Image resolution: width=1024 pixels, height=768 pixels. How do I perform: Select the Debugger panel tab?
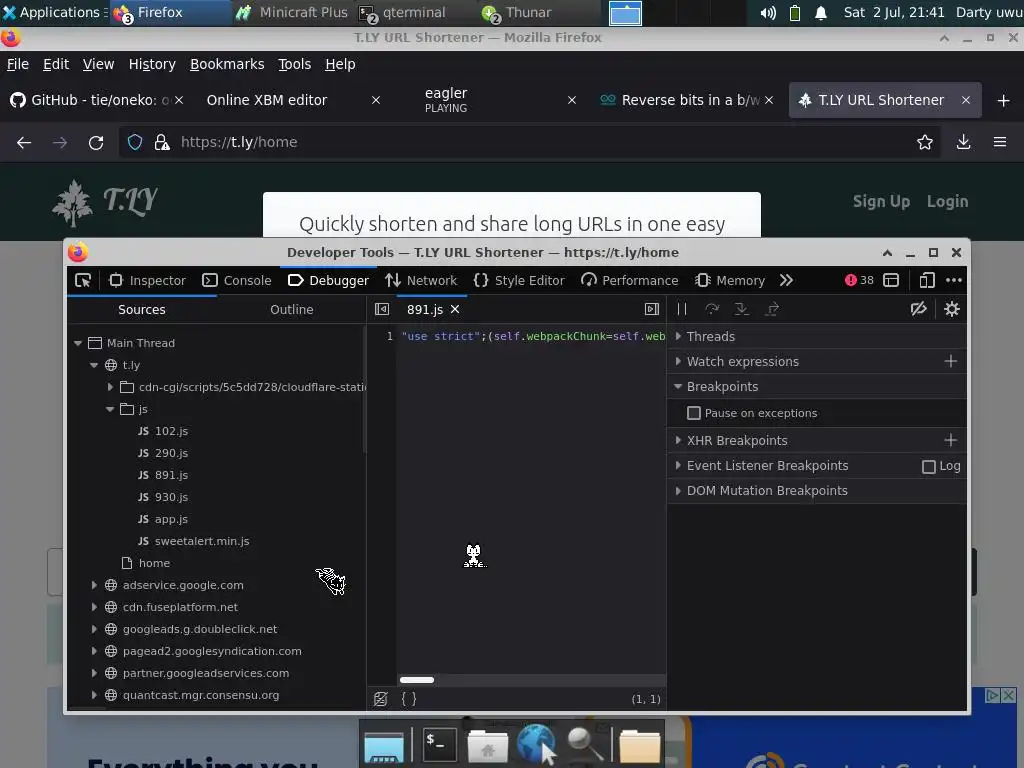point(328,280)
